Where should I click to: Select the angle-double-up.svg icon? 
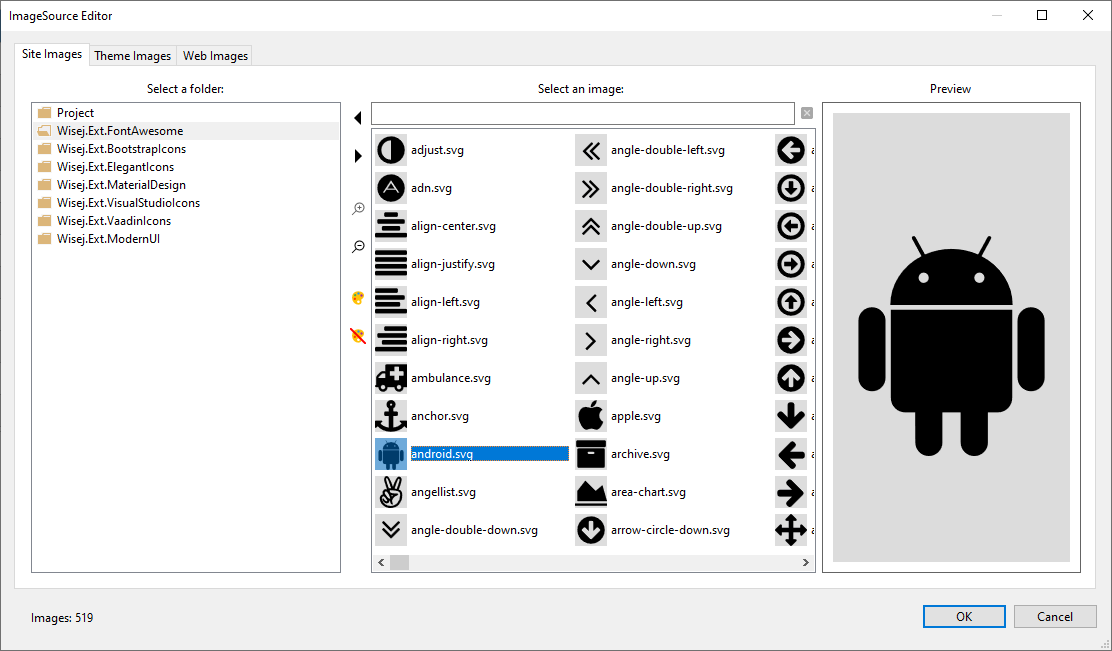pos(591,226)
